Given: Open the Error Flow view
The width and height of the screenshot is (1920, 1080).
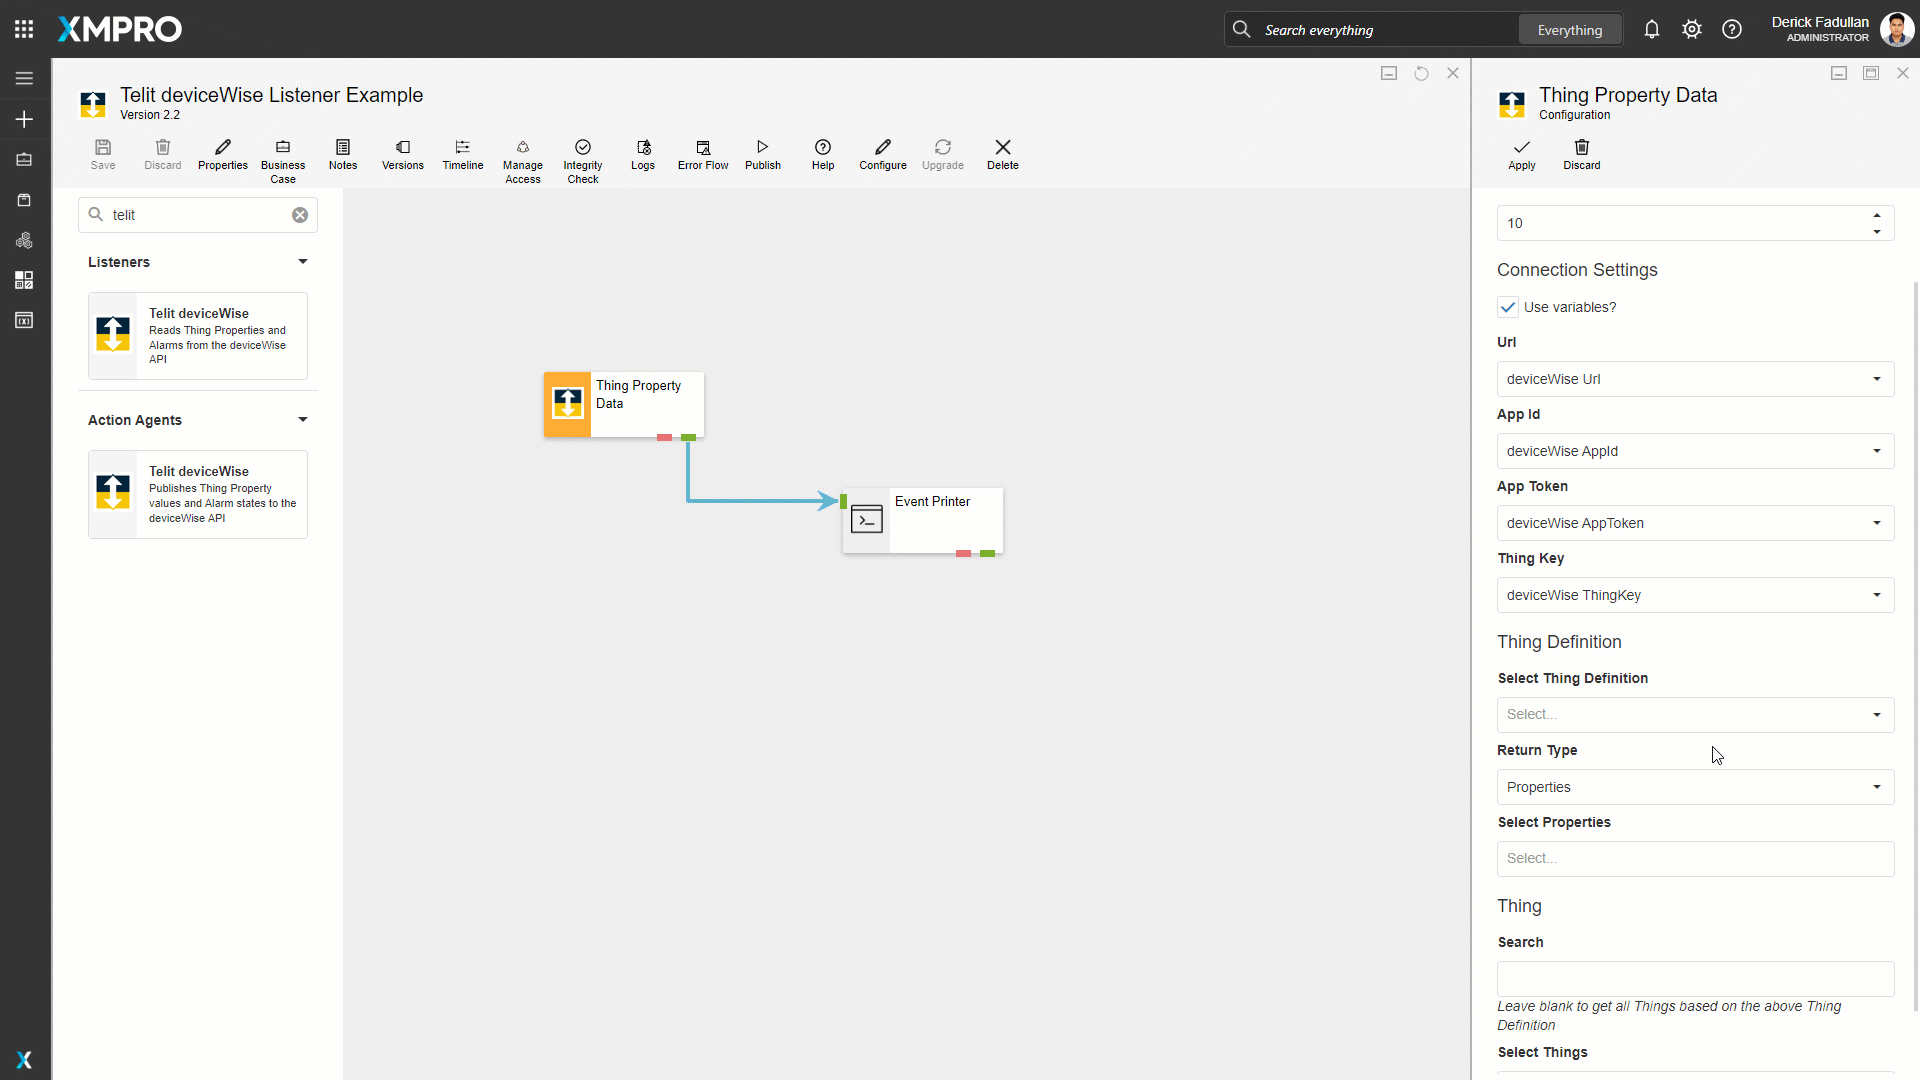Looking at the screenshot, I should pyautogui.click(x=702, y=155).
